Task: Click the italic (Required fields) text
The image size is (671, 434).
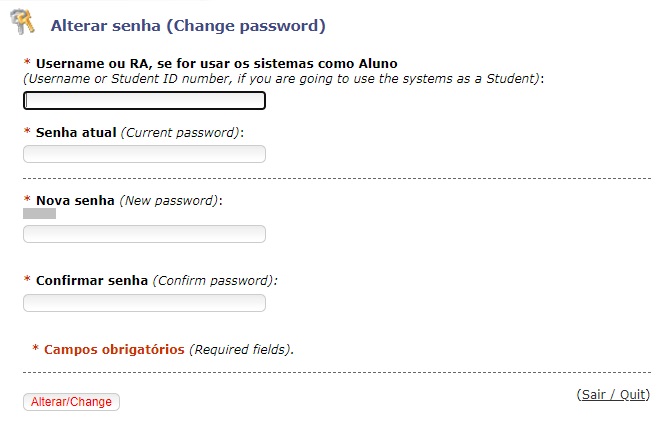Action: pyautogui.click(x=241, y=350)
